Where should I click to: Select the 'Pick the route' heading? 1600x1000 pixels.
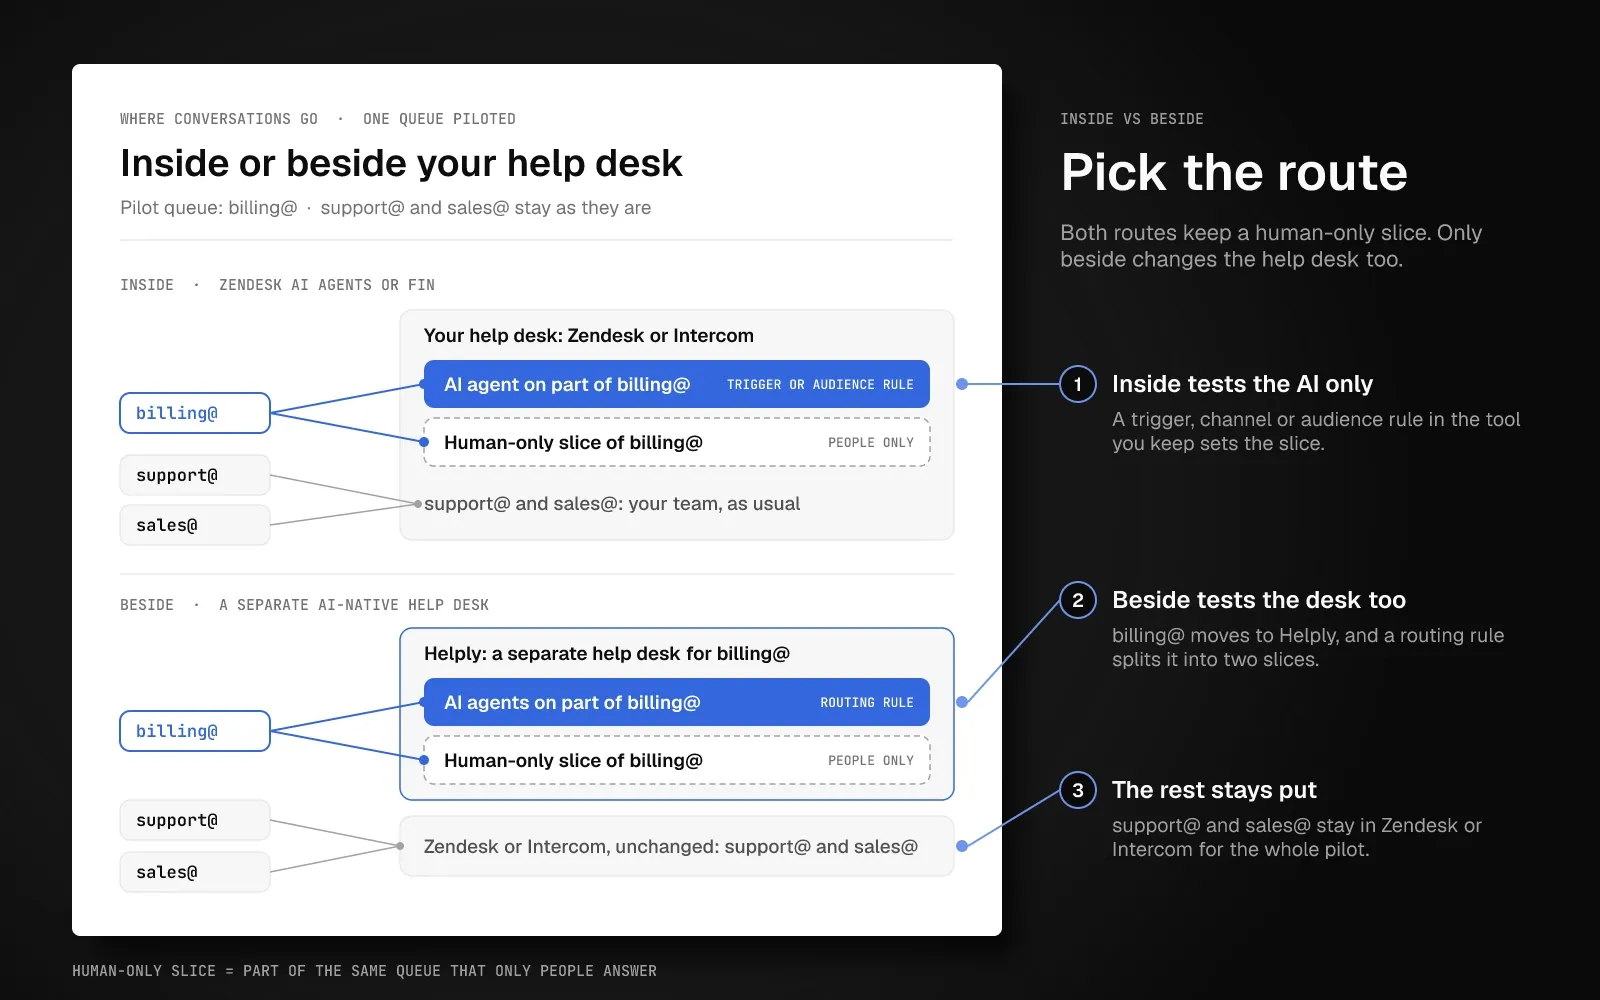tap(1234, 172)
